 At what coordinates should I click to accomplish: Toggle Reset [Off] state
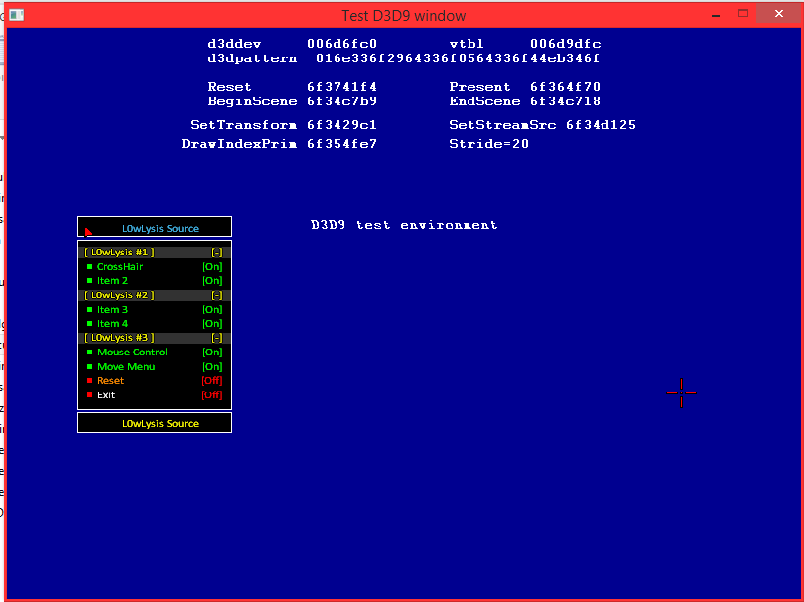click(x=212, y=381)
